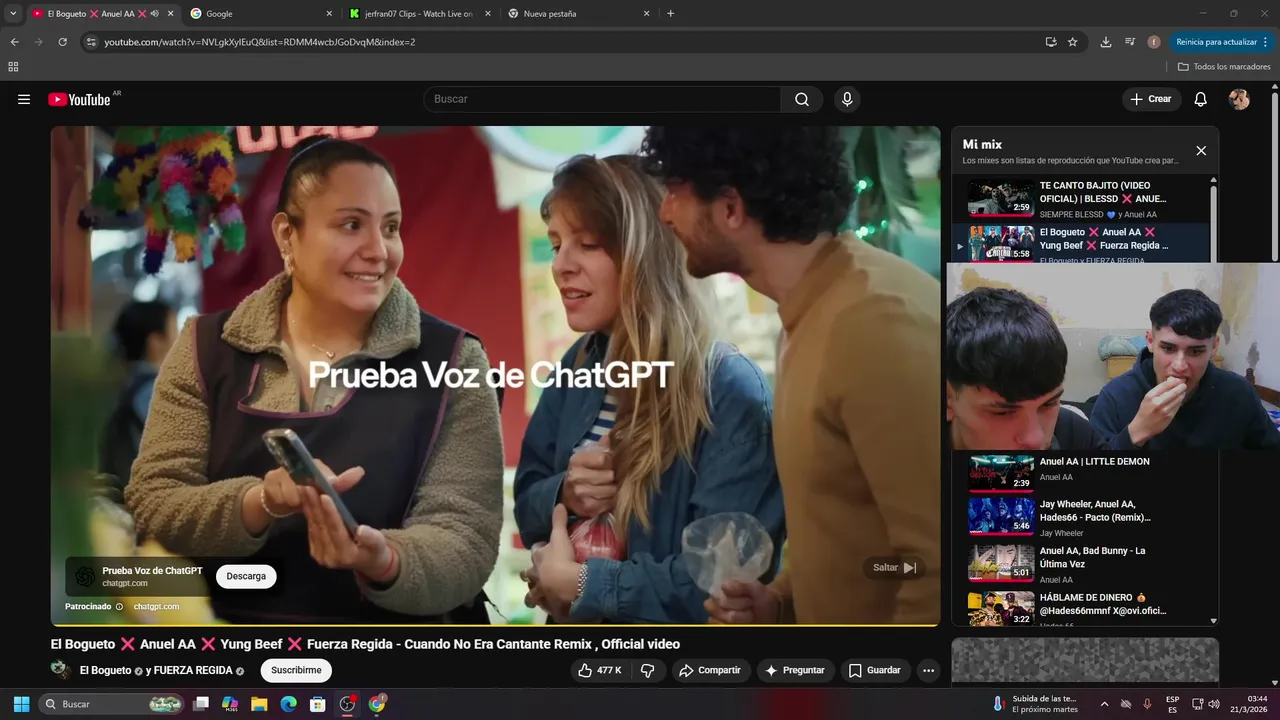
Task: View site information icon in address bar
Action: click(91, 42)
